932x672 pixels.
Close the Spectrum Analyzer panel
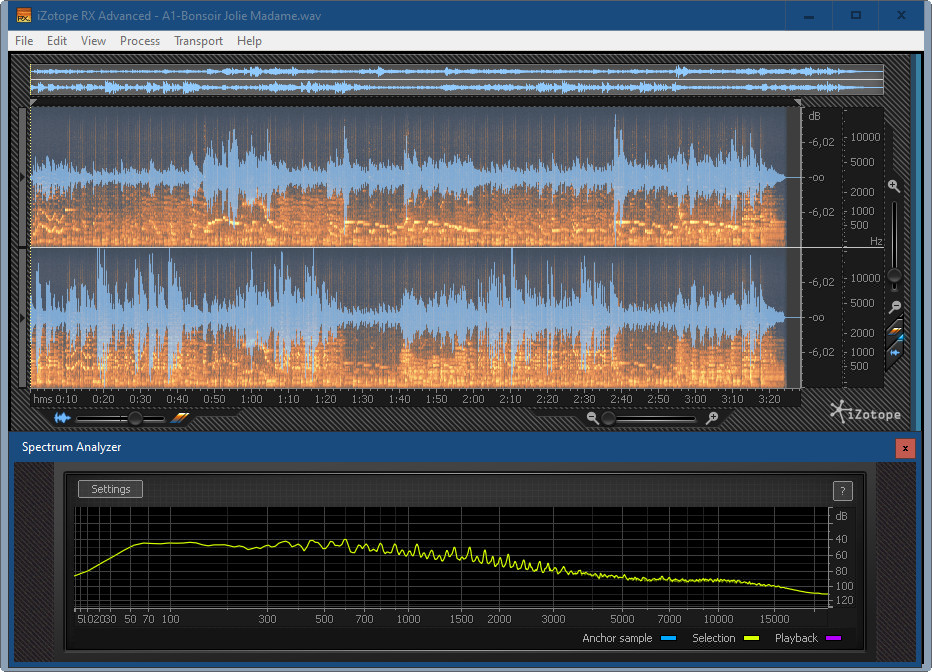pyautogui.click(x=905, y=448)
